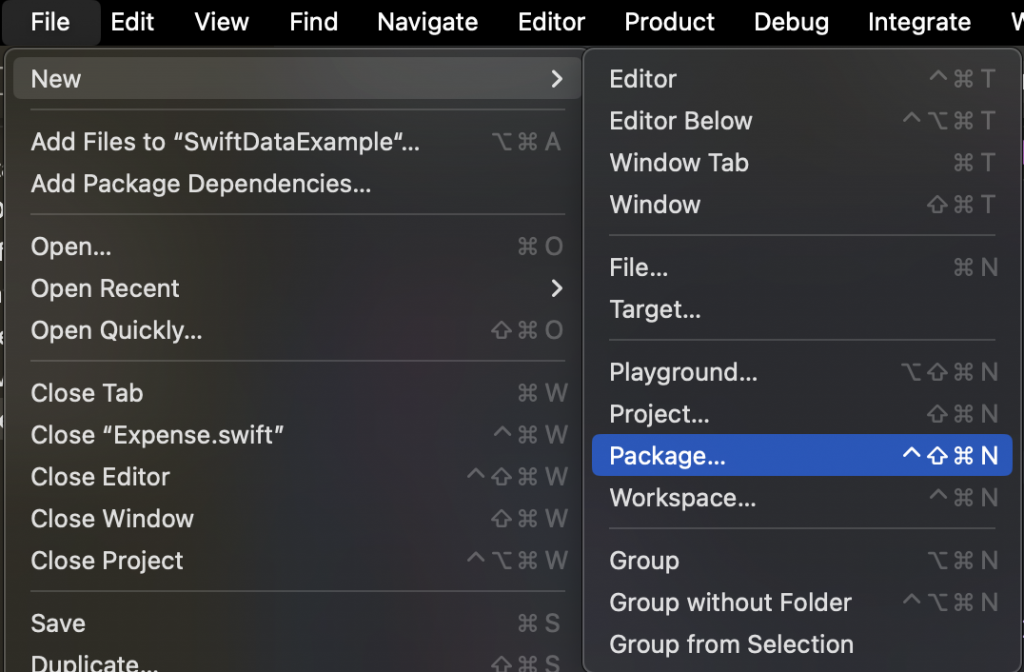Create a new Package…
Screen dimensions: 1024x672
[x=667, y=456]
